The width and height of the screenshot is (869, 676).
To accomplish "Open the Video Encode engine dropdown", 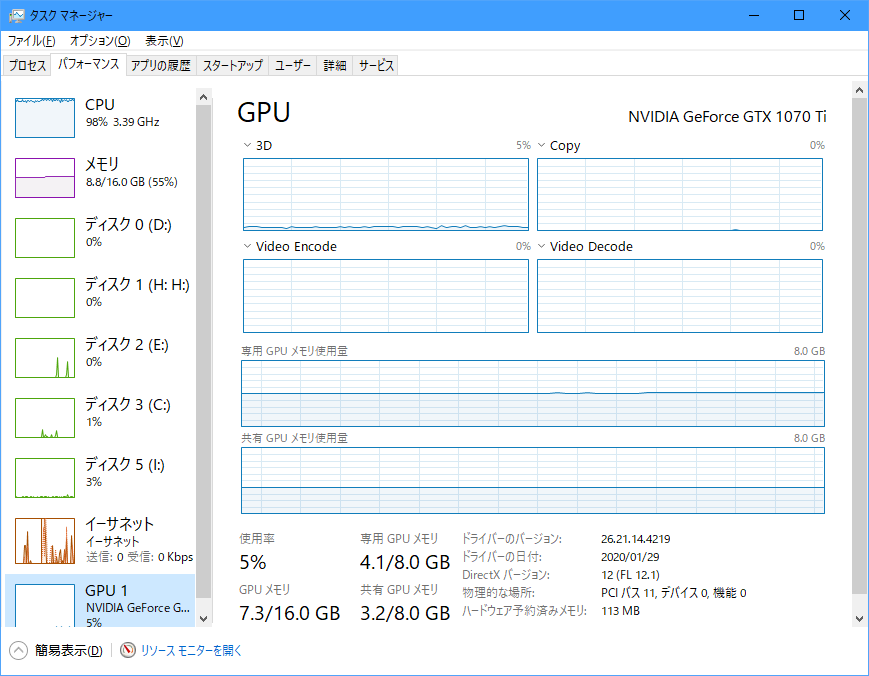I will coord(247,246).
